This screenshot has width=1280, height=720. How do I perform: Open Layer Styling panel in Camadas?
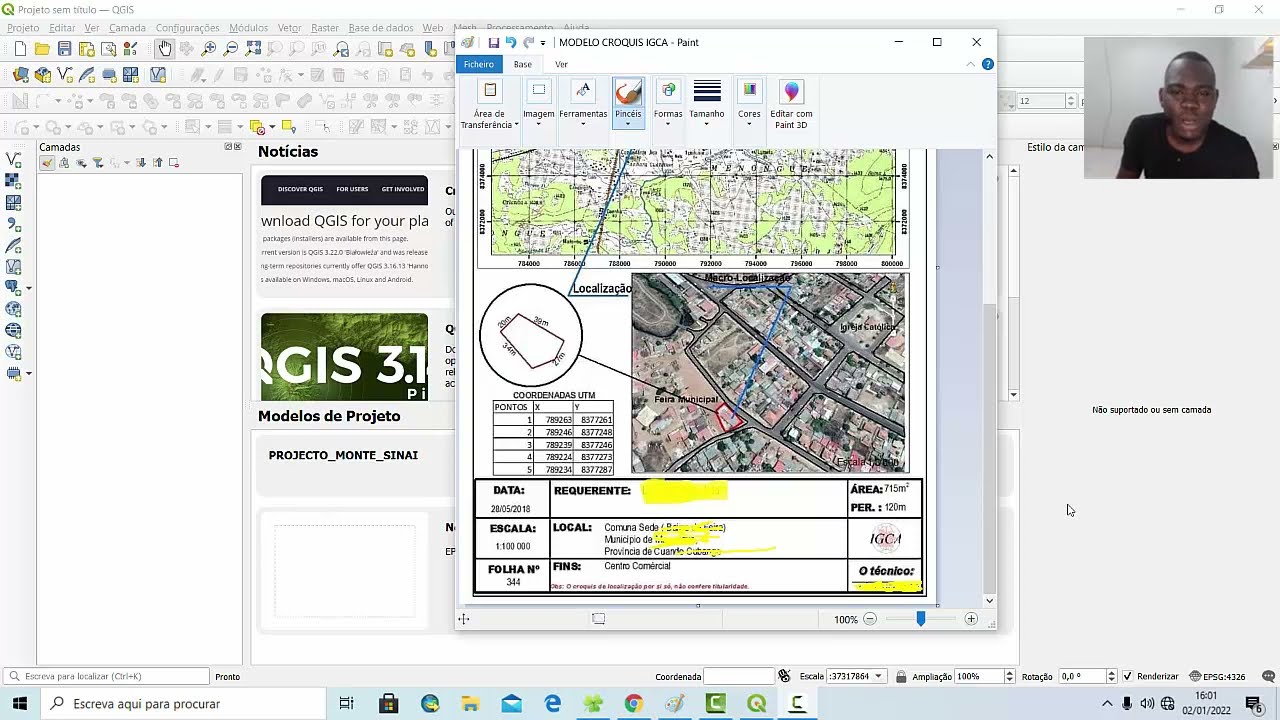click(x=47, y=163)
